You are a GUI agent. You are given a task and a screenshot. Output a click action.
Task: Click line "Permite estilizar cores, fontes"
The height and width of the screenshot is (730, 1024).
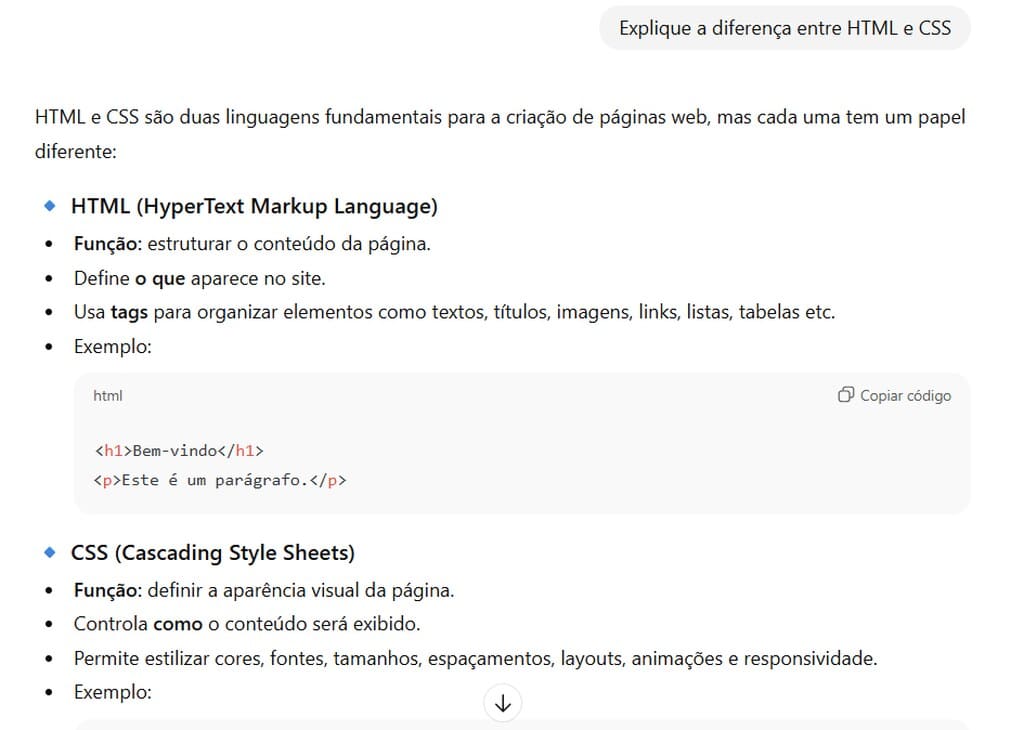[475, 658]
